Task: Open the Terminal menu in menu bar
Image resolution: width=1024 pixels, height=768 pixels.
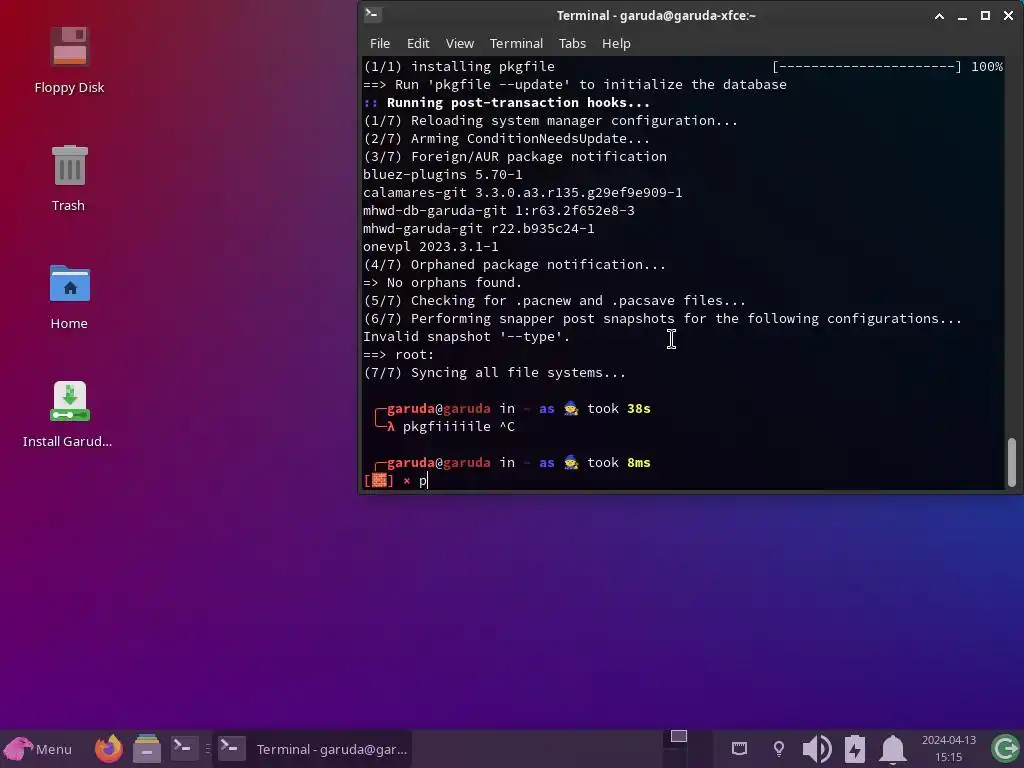Action: 516,43
